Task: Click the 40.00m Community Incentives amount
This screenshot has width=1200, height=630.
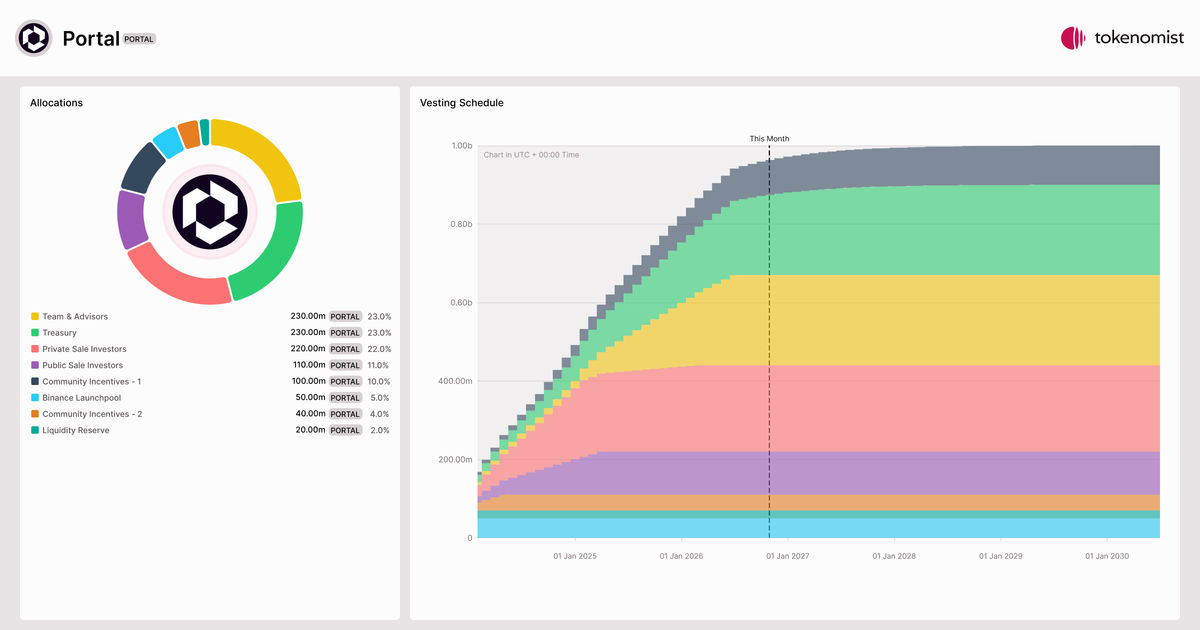Action: [x=310, y=414]
